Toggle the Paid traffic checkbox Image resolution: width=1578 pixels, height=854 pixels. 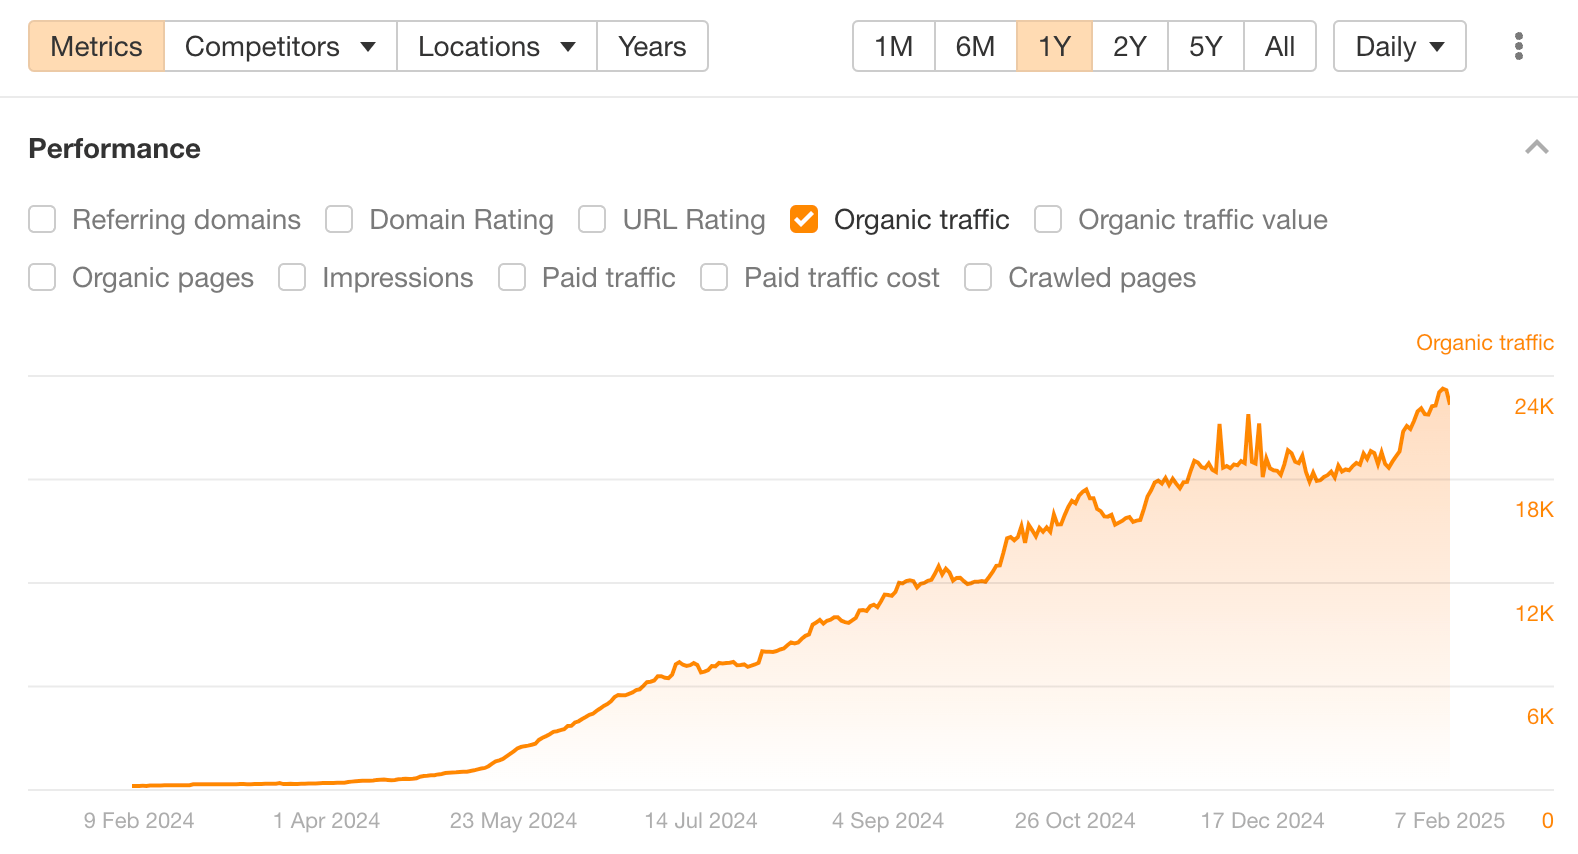[x=512, y=277]
